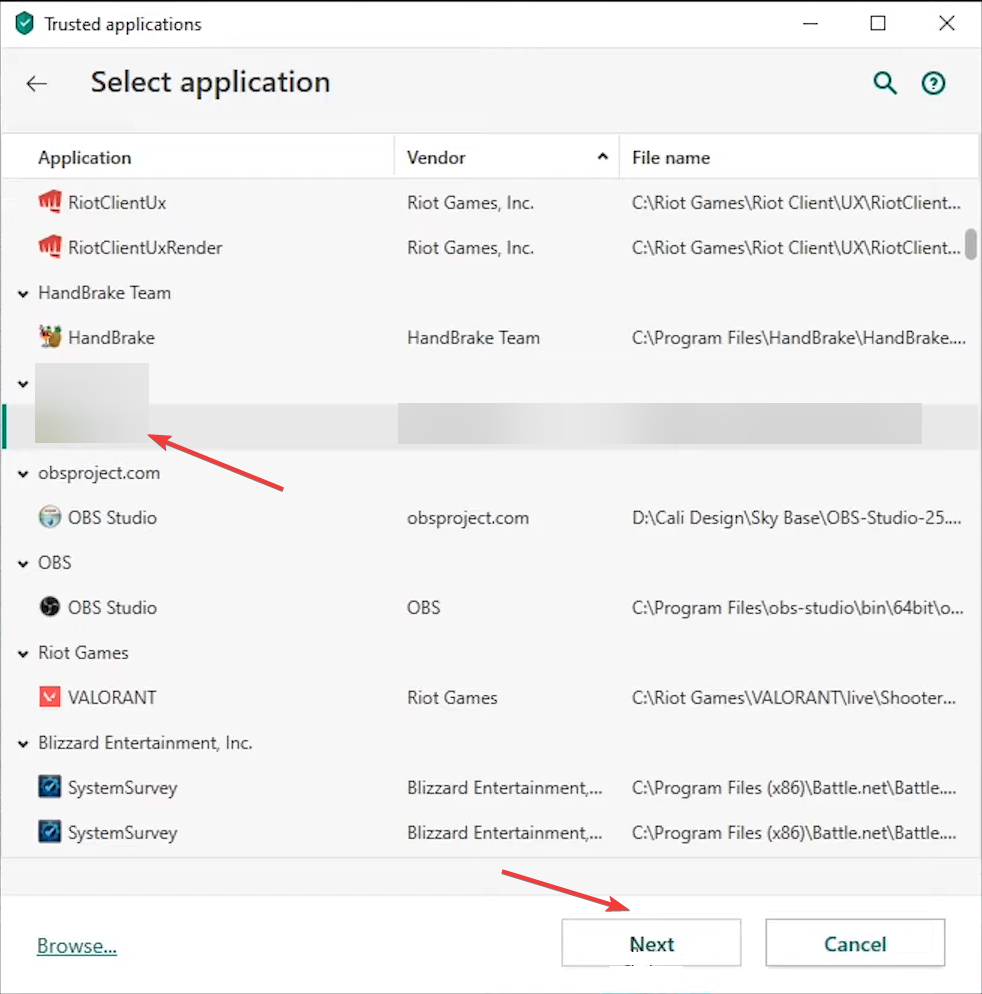Click the Riot Games group label
The height and width of the screenshot is (994, 982).
click(83, 653)
